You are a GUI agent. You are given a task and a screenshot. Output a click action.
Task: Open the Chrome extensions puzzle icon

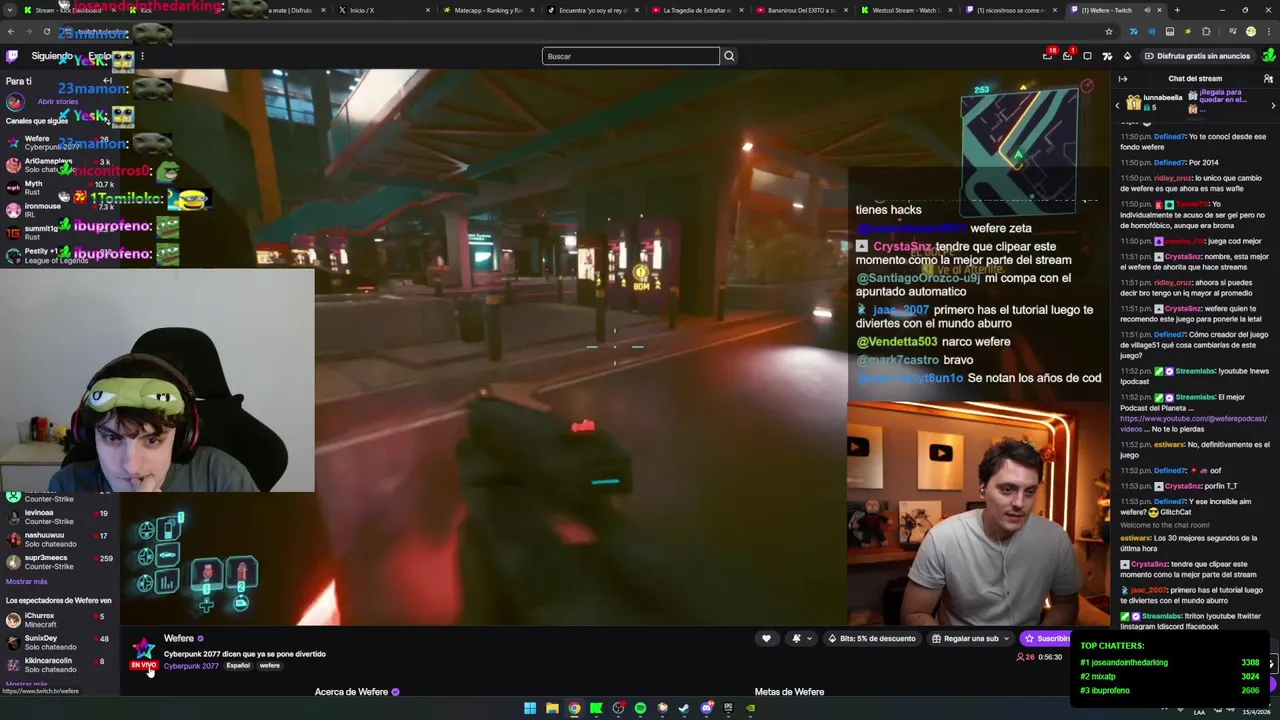[1206, 32]
